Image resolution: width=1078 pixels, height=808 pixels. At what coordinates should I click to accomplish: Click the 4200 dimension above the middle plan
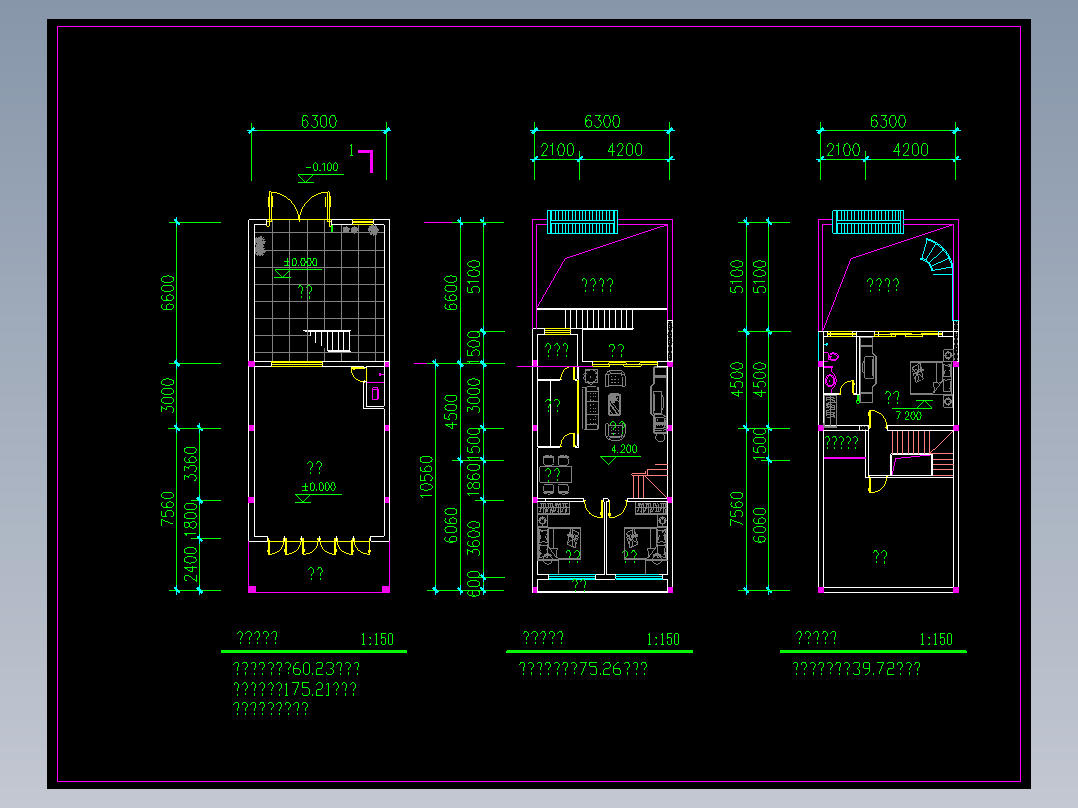point(625,150)
